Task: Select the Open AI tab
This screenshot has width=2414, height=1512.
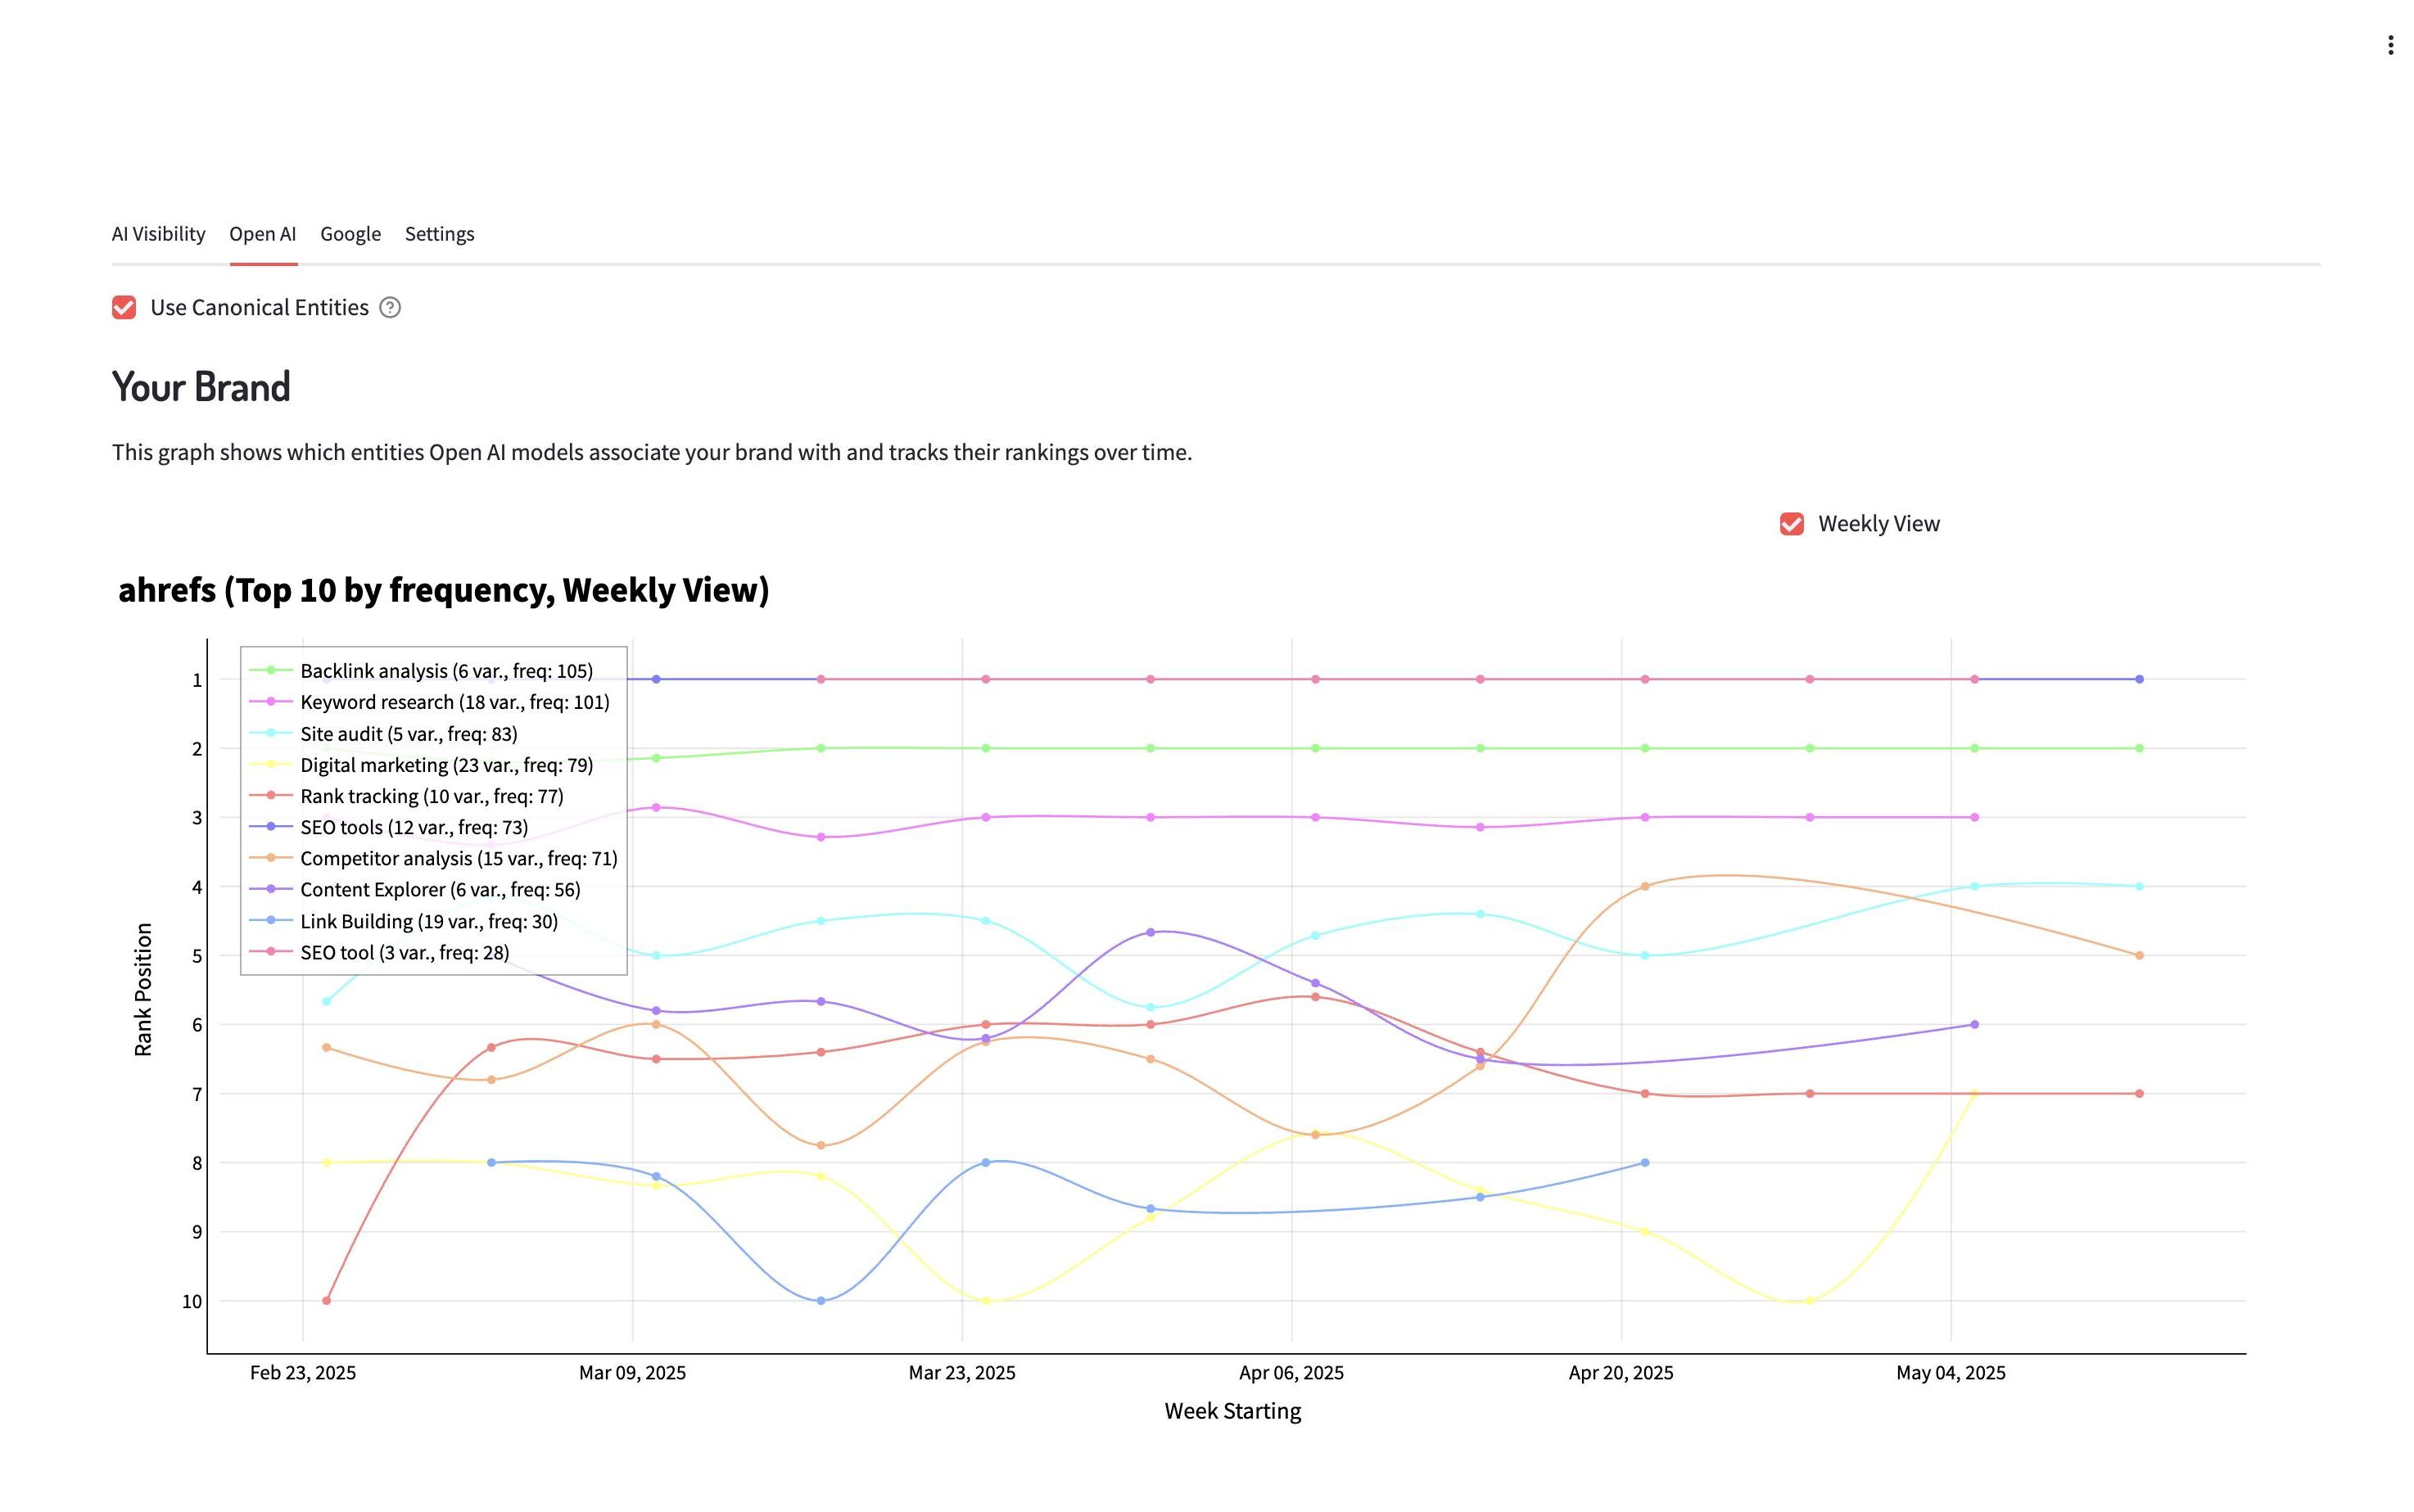Action: point(262,234)
